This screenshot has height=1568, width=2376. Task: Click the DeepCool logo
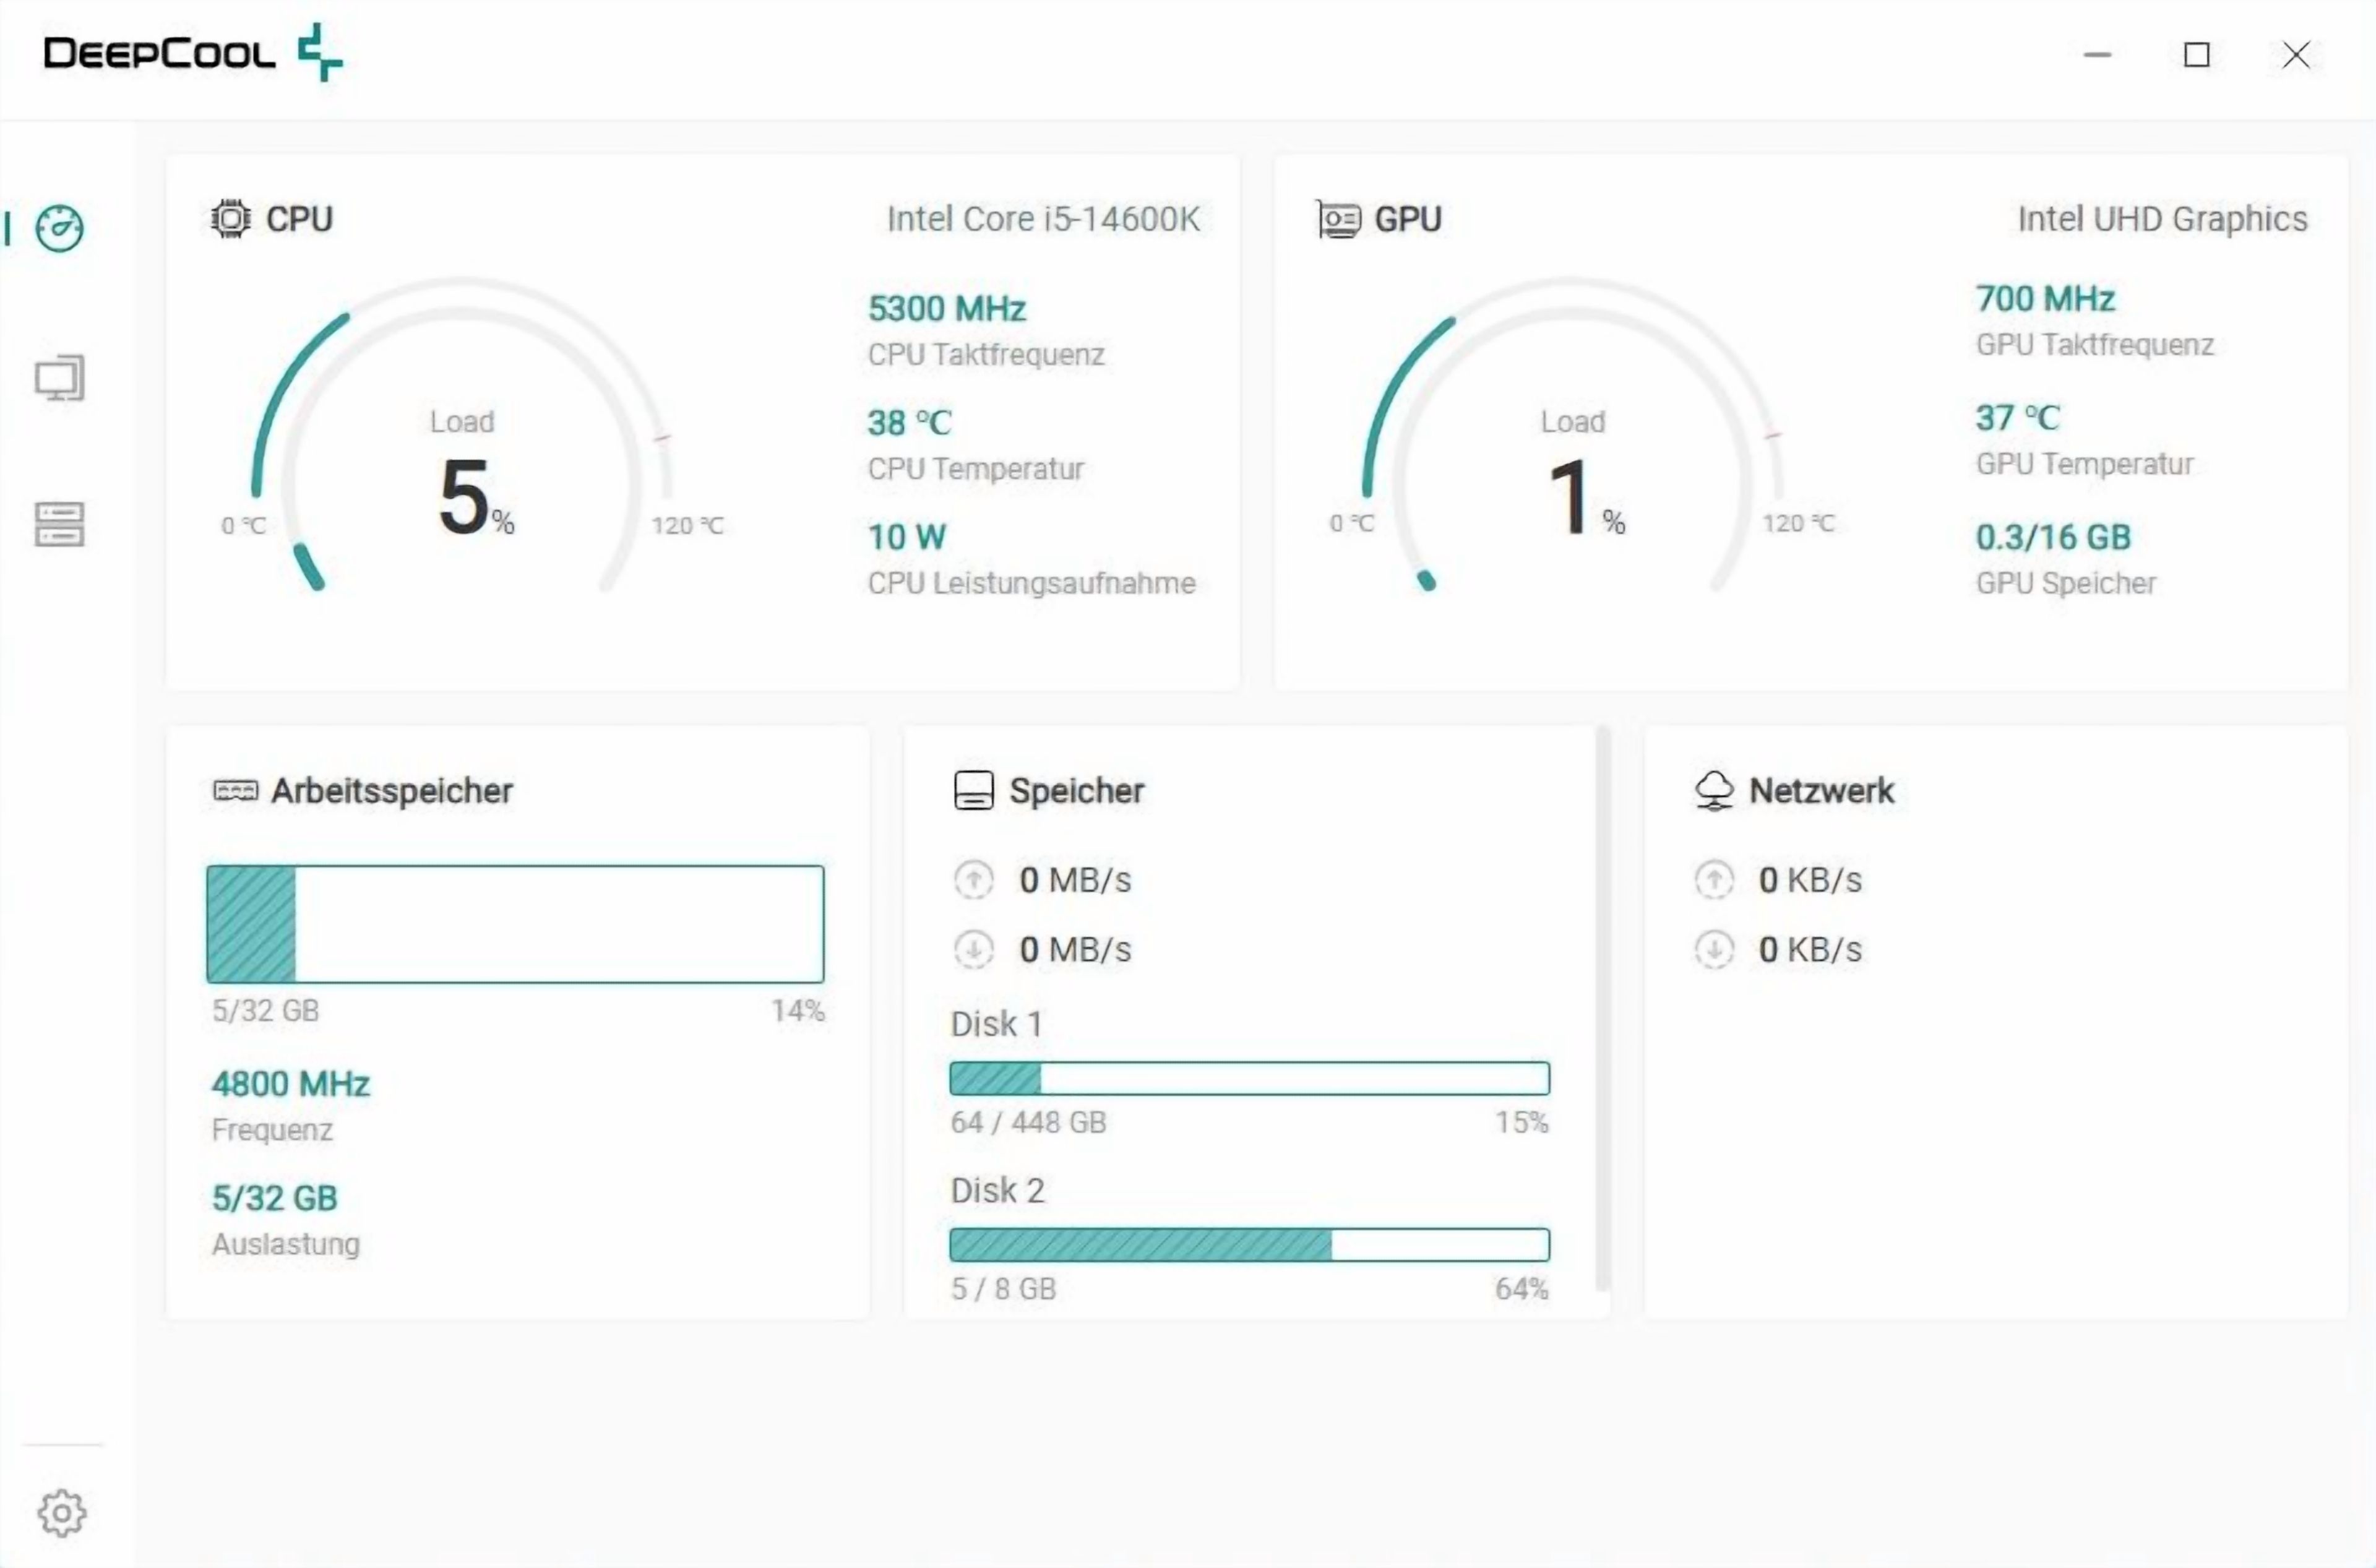coord(193,53)
